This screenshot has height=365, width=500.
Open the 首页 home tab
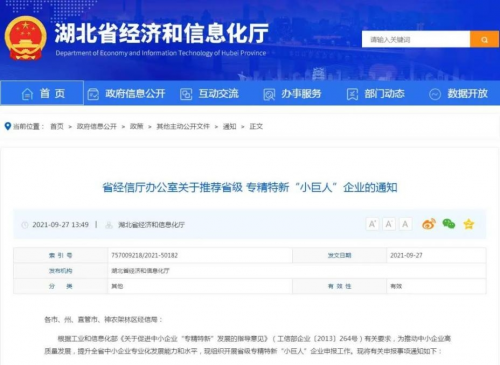tap(42, 93)
